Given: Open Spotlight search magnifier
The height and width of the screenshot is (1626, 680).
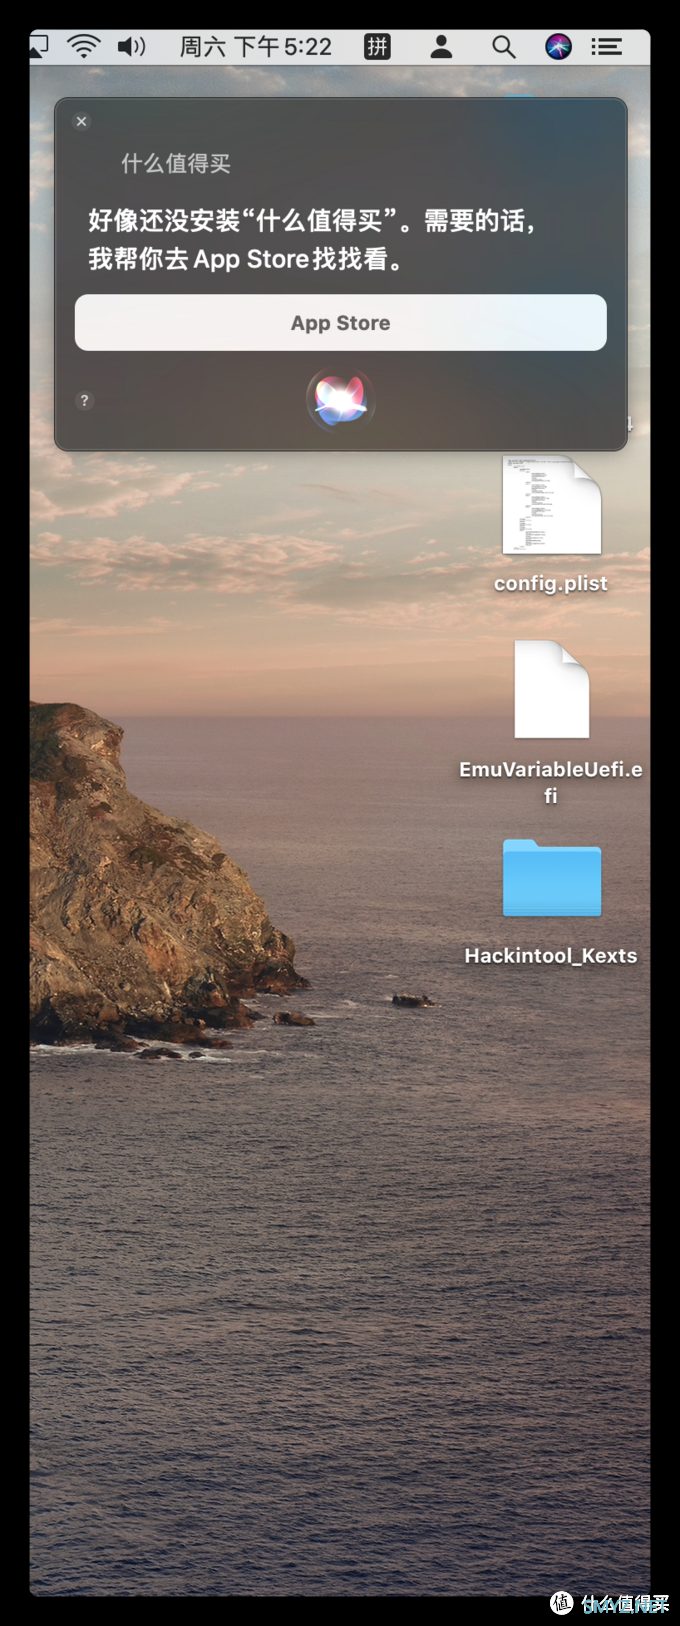Looking at the screenshot, I should pos(504,46).
